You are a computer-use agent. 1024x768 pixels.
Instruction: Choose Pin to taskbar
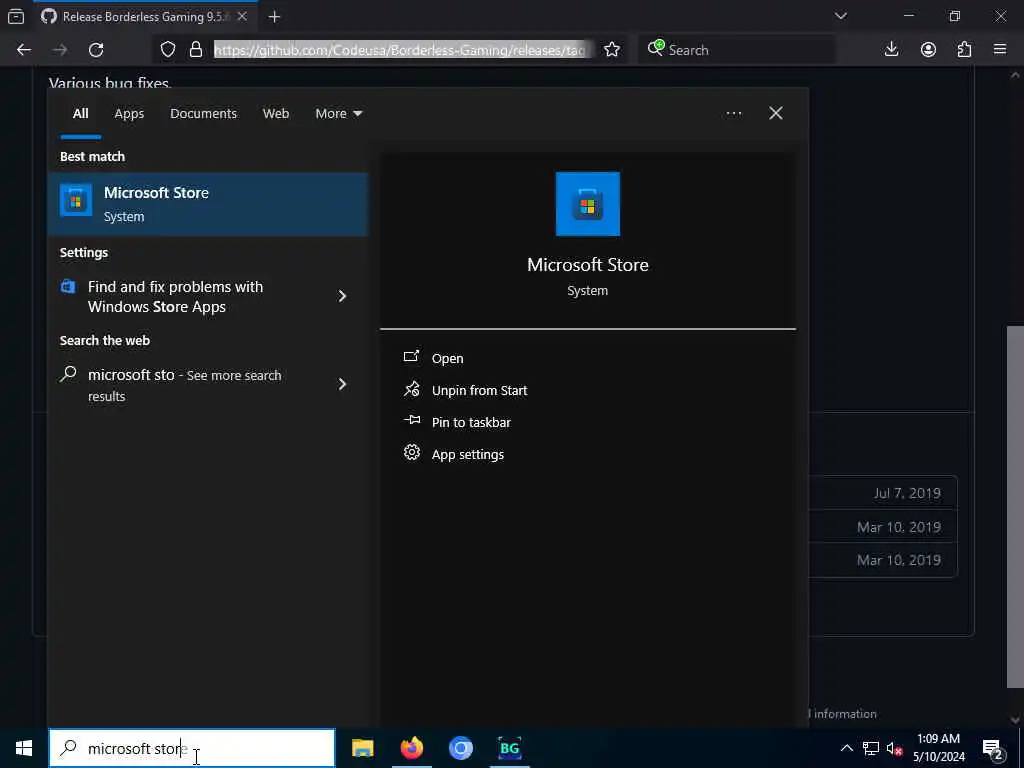tap(471, 422)
